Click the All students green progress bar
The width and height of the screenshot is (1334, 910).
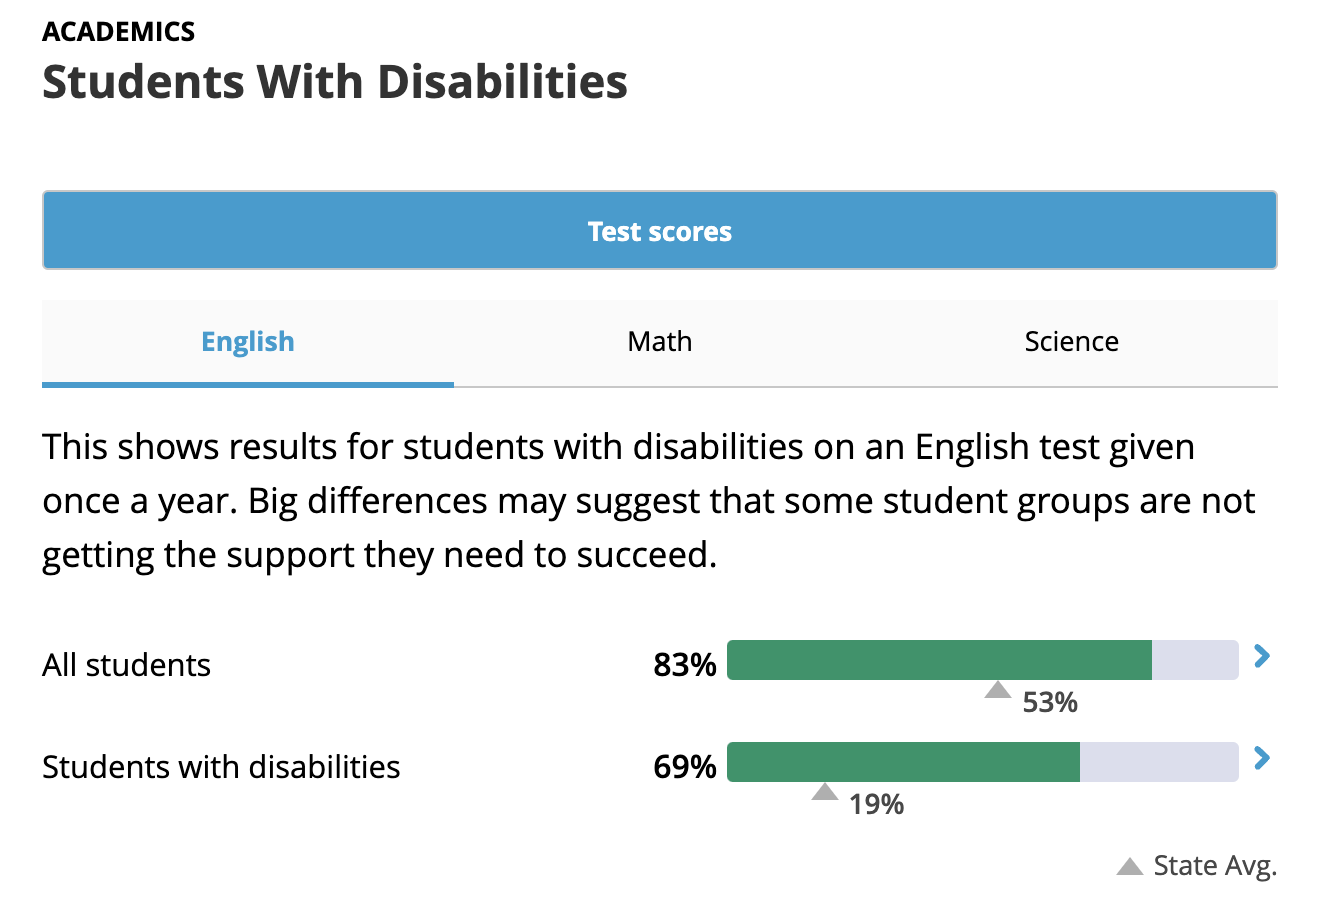[939, 660]
